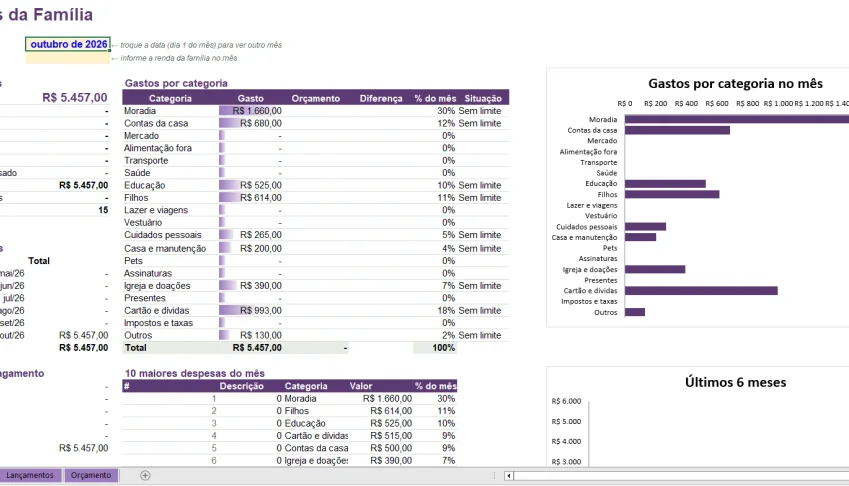Viewport: 849px width, 486px height.
Task: Click the horizontal scrollbar left arrow
Action: [x=508, y=476]
